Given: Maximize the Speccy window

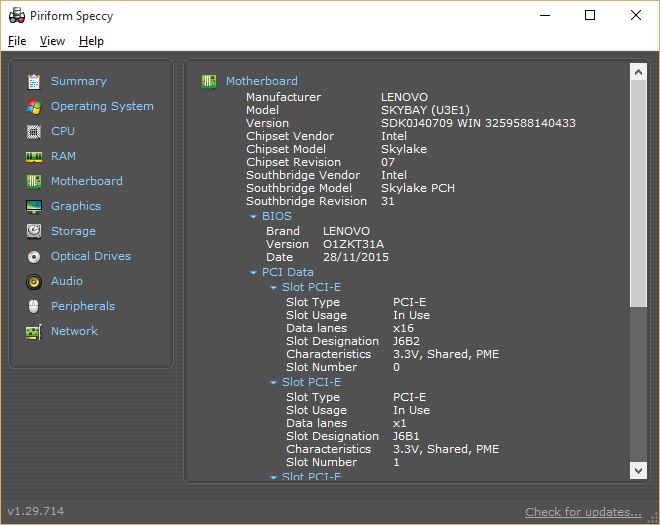Looking at the screenshot, I should pyautogui.click(x=590, y=16).
